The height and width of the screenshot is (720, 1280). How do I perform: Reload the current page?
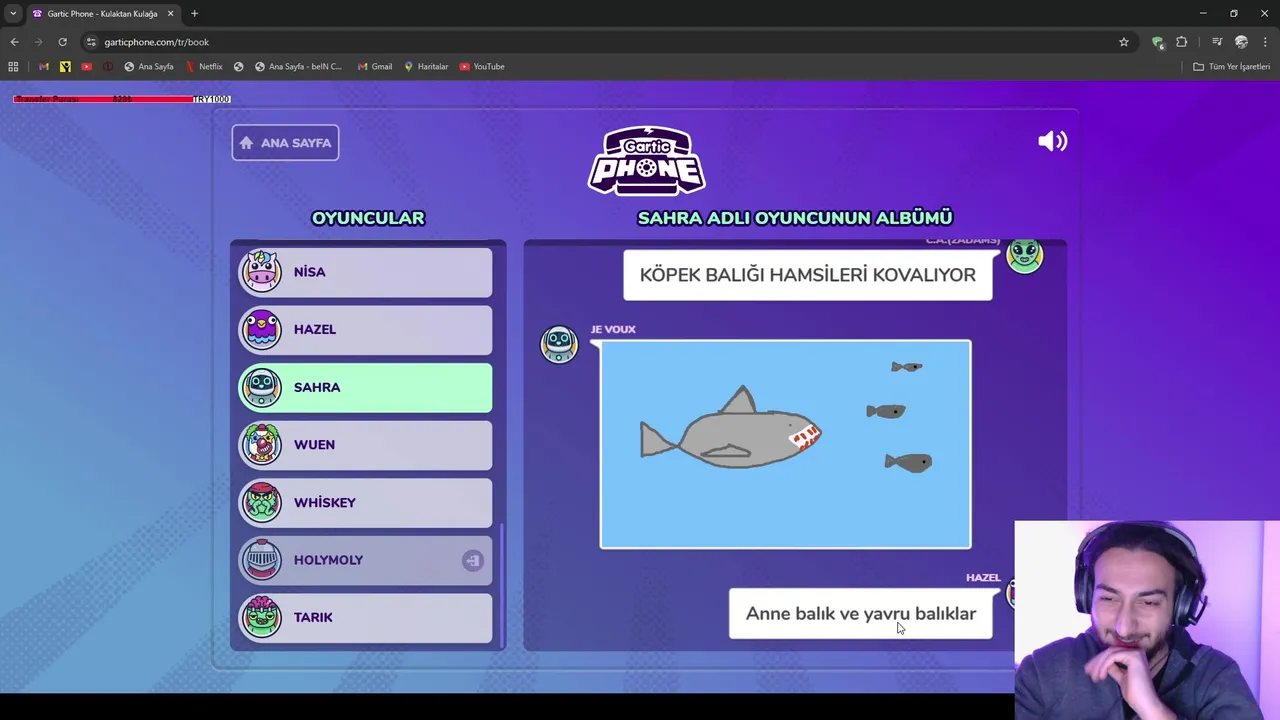click(62, 42)
